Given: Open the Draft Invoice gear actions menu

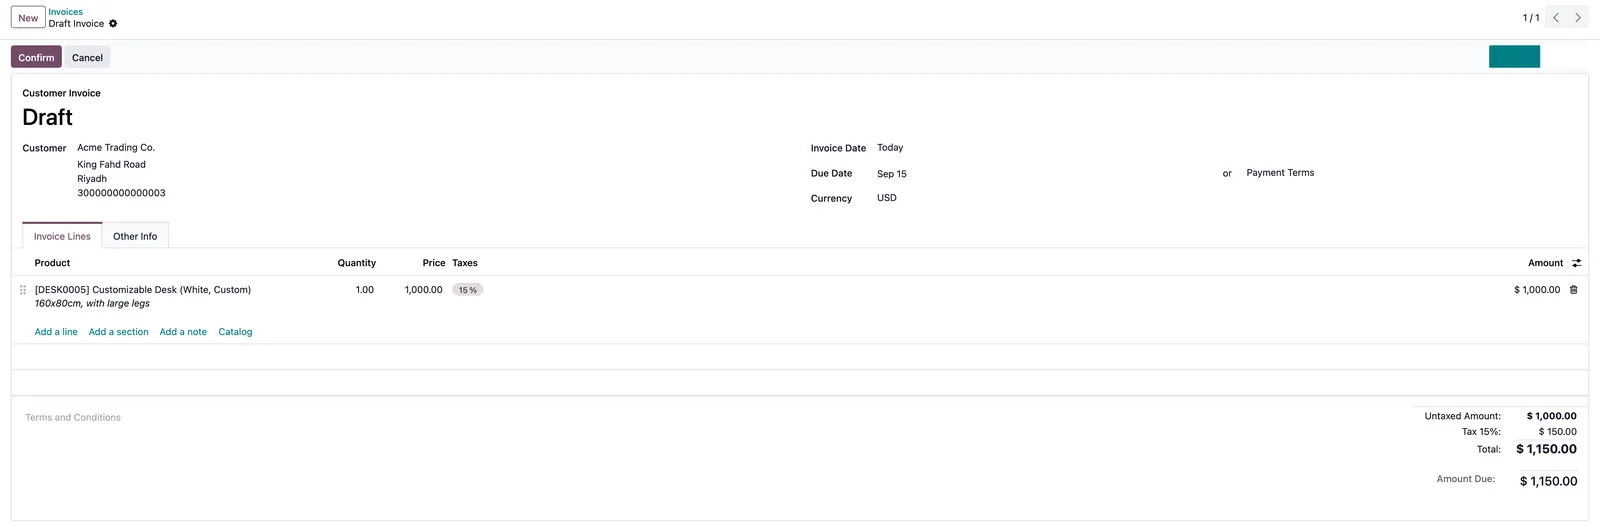Looking at the screenshot, I should coord(113,24).
